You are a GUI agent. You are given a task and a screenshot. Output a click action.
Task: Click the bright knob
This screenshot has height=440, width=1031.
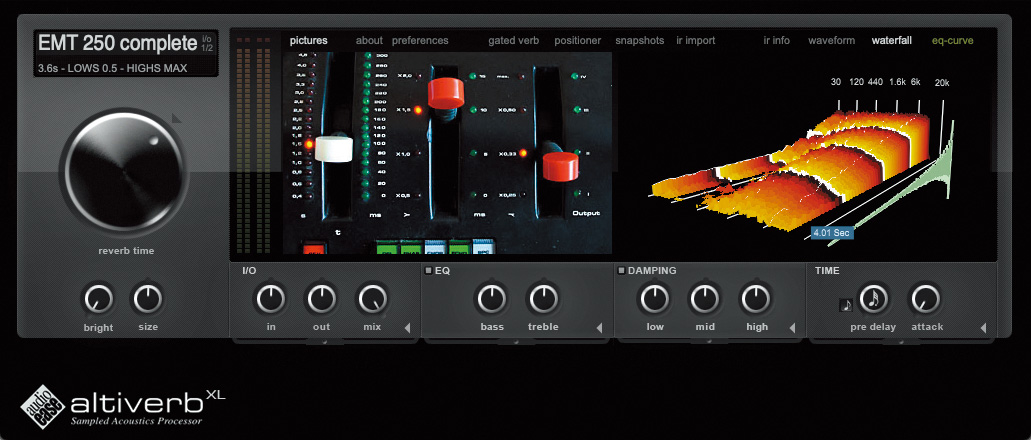coord(98,299)
